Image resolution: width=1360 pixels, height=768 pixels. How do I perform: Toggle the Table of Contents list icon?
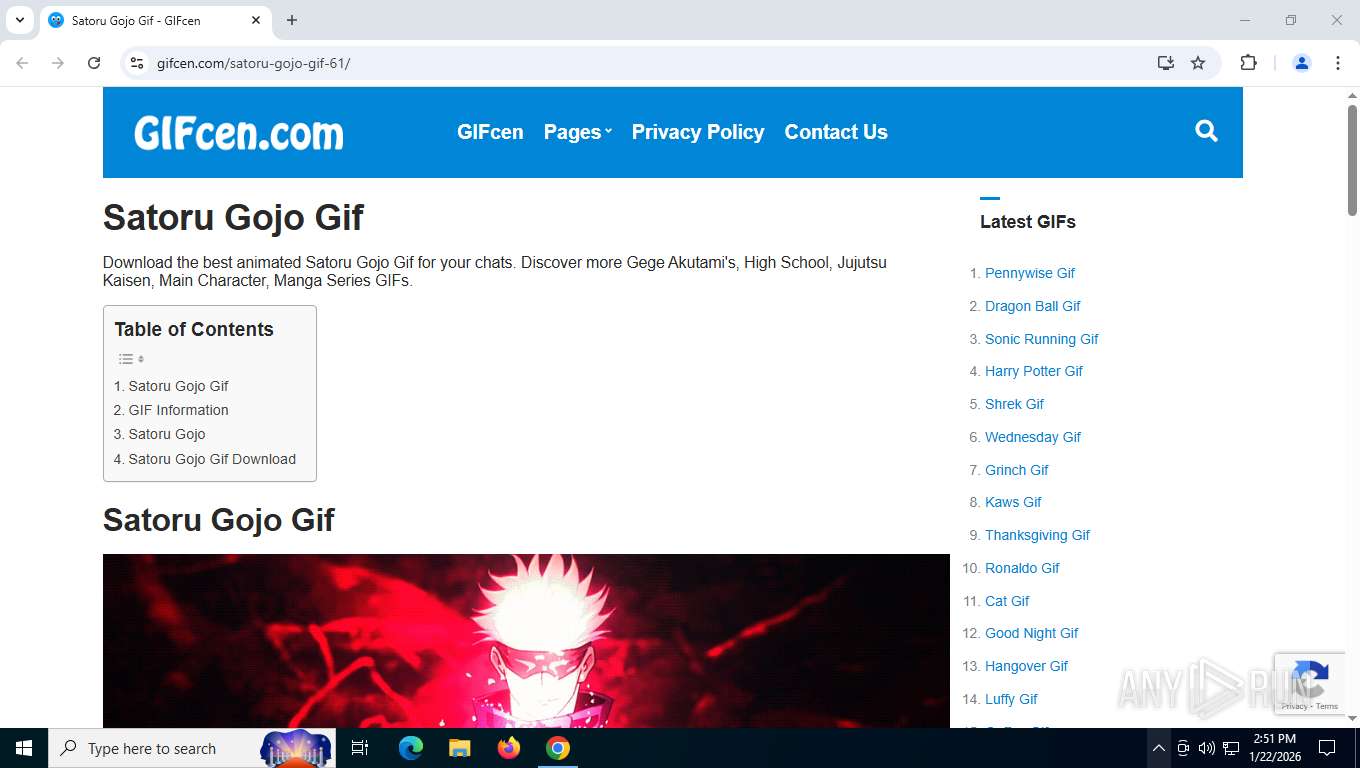pos(131,359)
